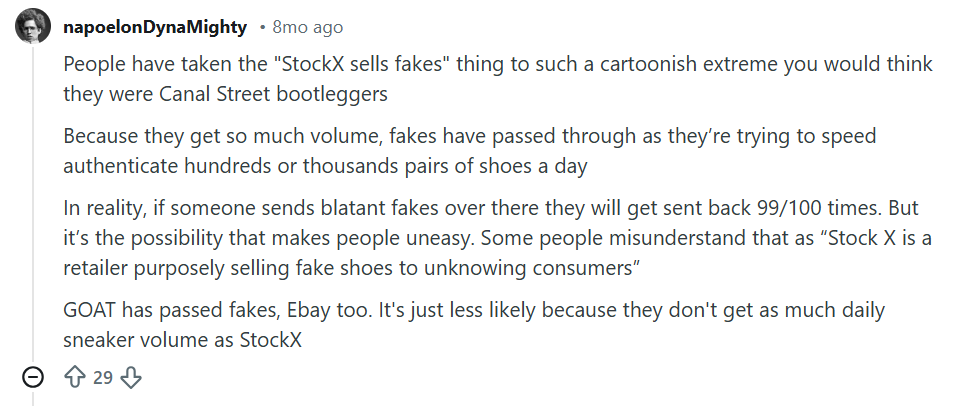Click the word "GOAT" in last paragraph
The height and width of the screenshot is (406, 964).
pos(89,311)
